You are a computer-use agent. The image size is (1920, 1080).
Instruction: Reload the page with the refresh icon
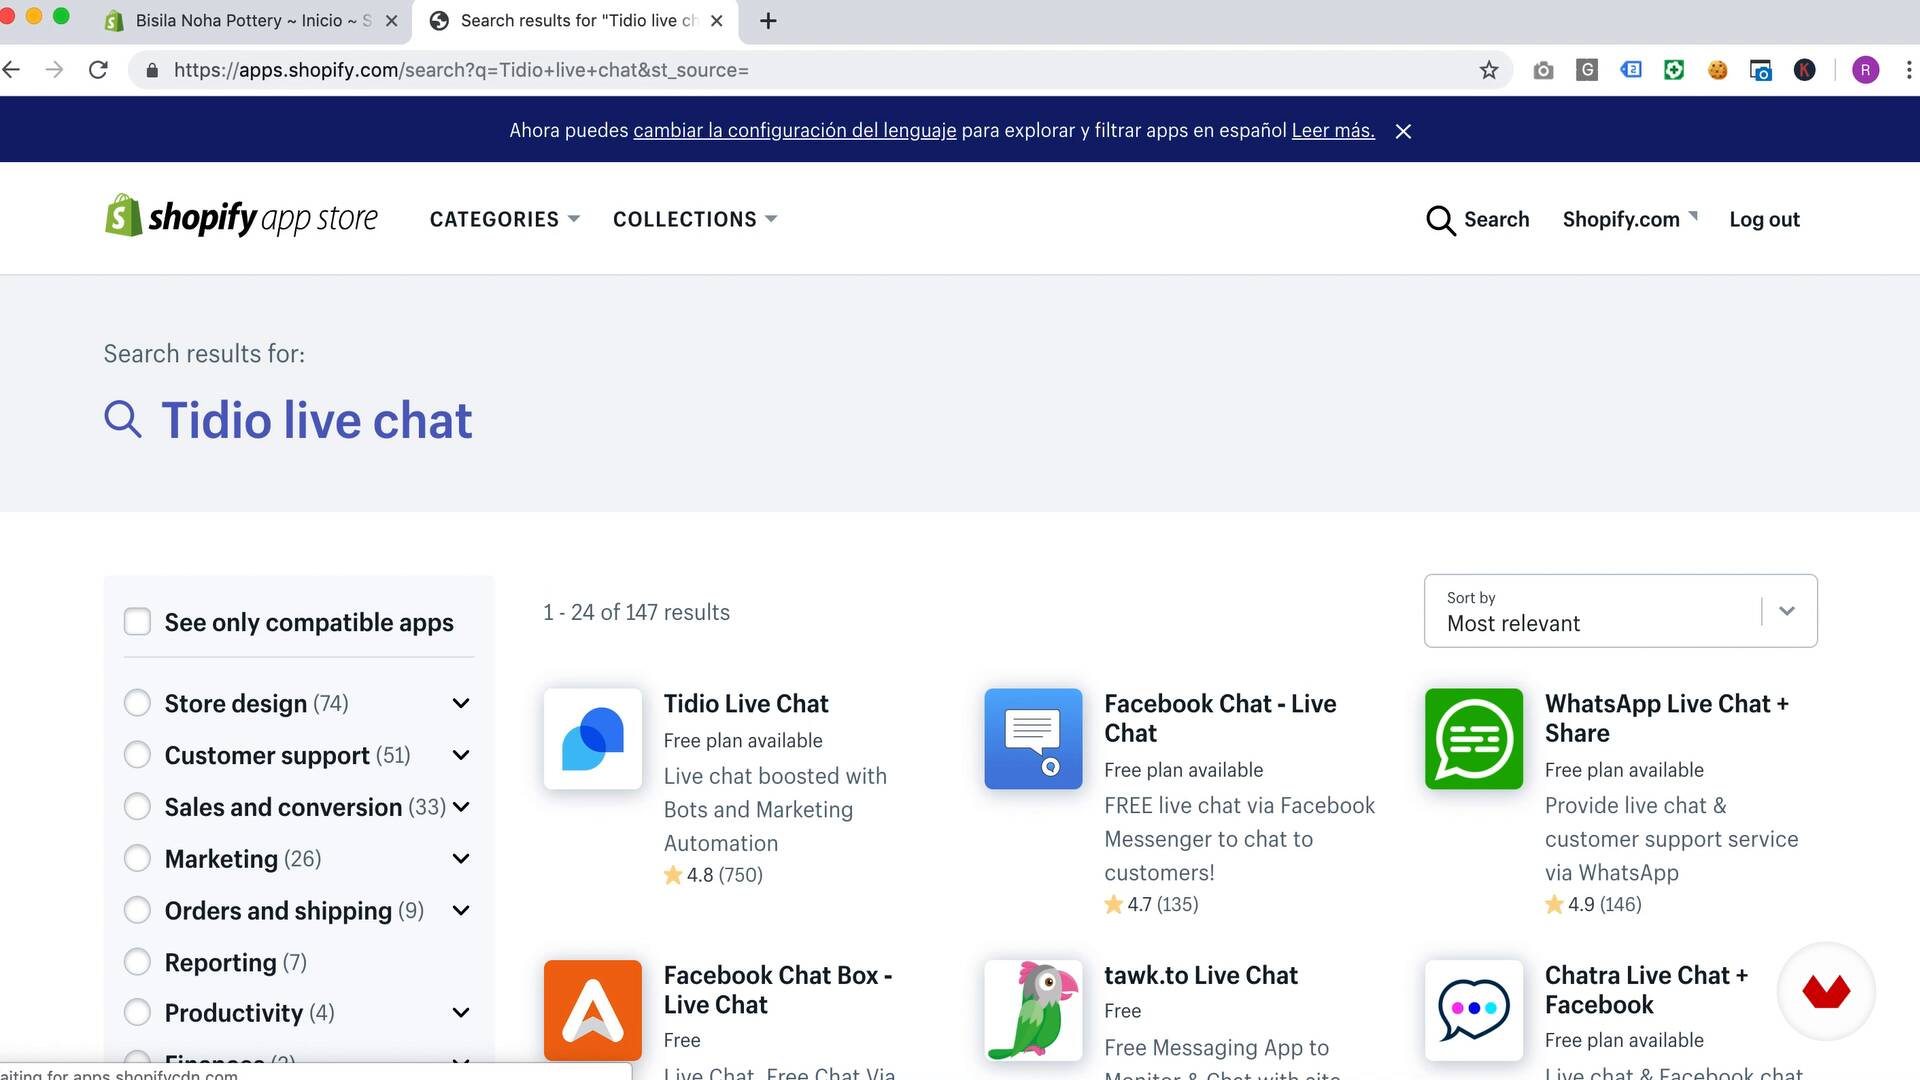click(x=98, y=70)
